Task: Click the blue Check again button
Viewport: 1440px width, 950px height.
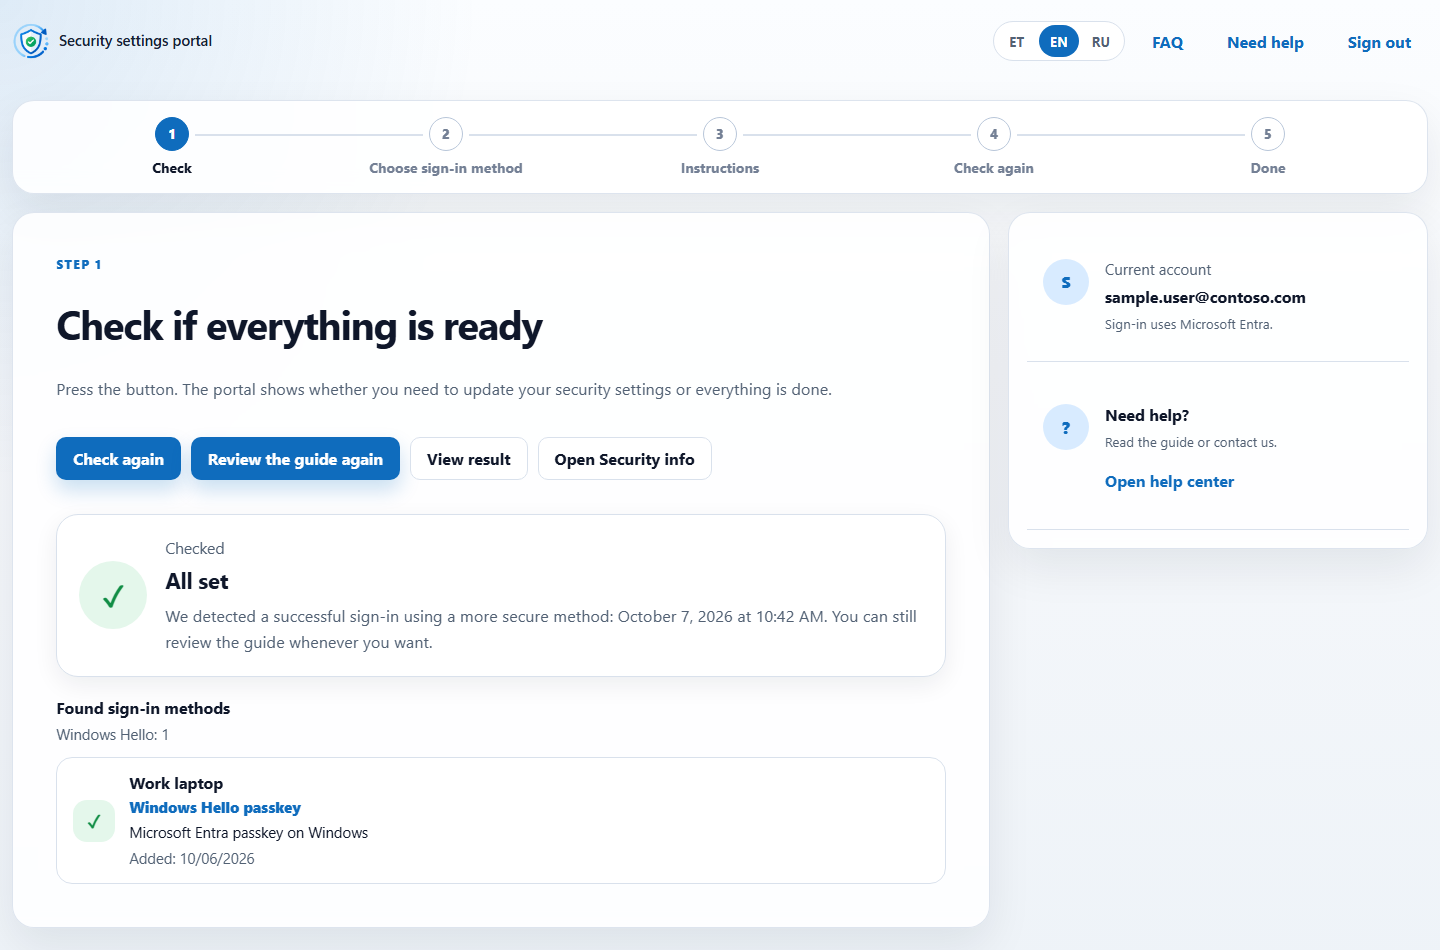Action: tap(118, 459)
